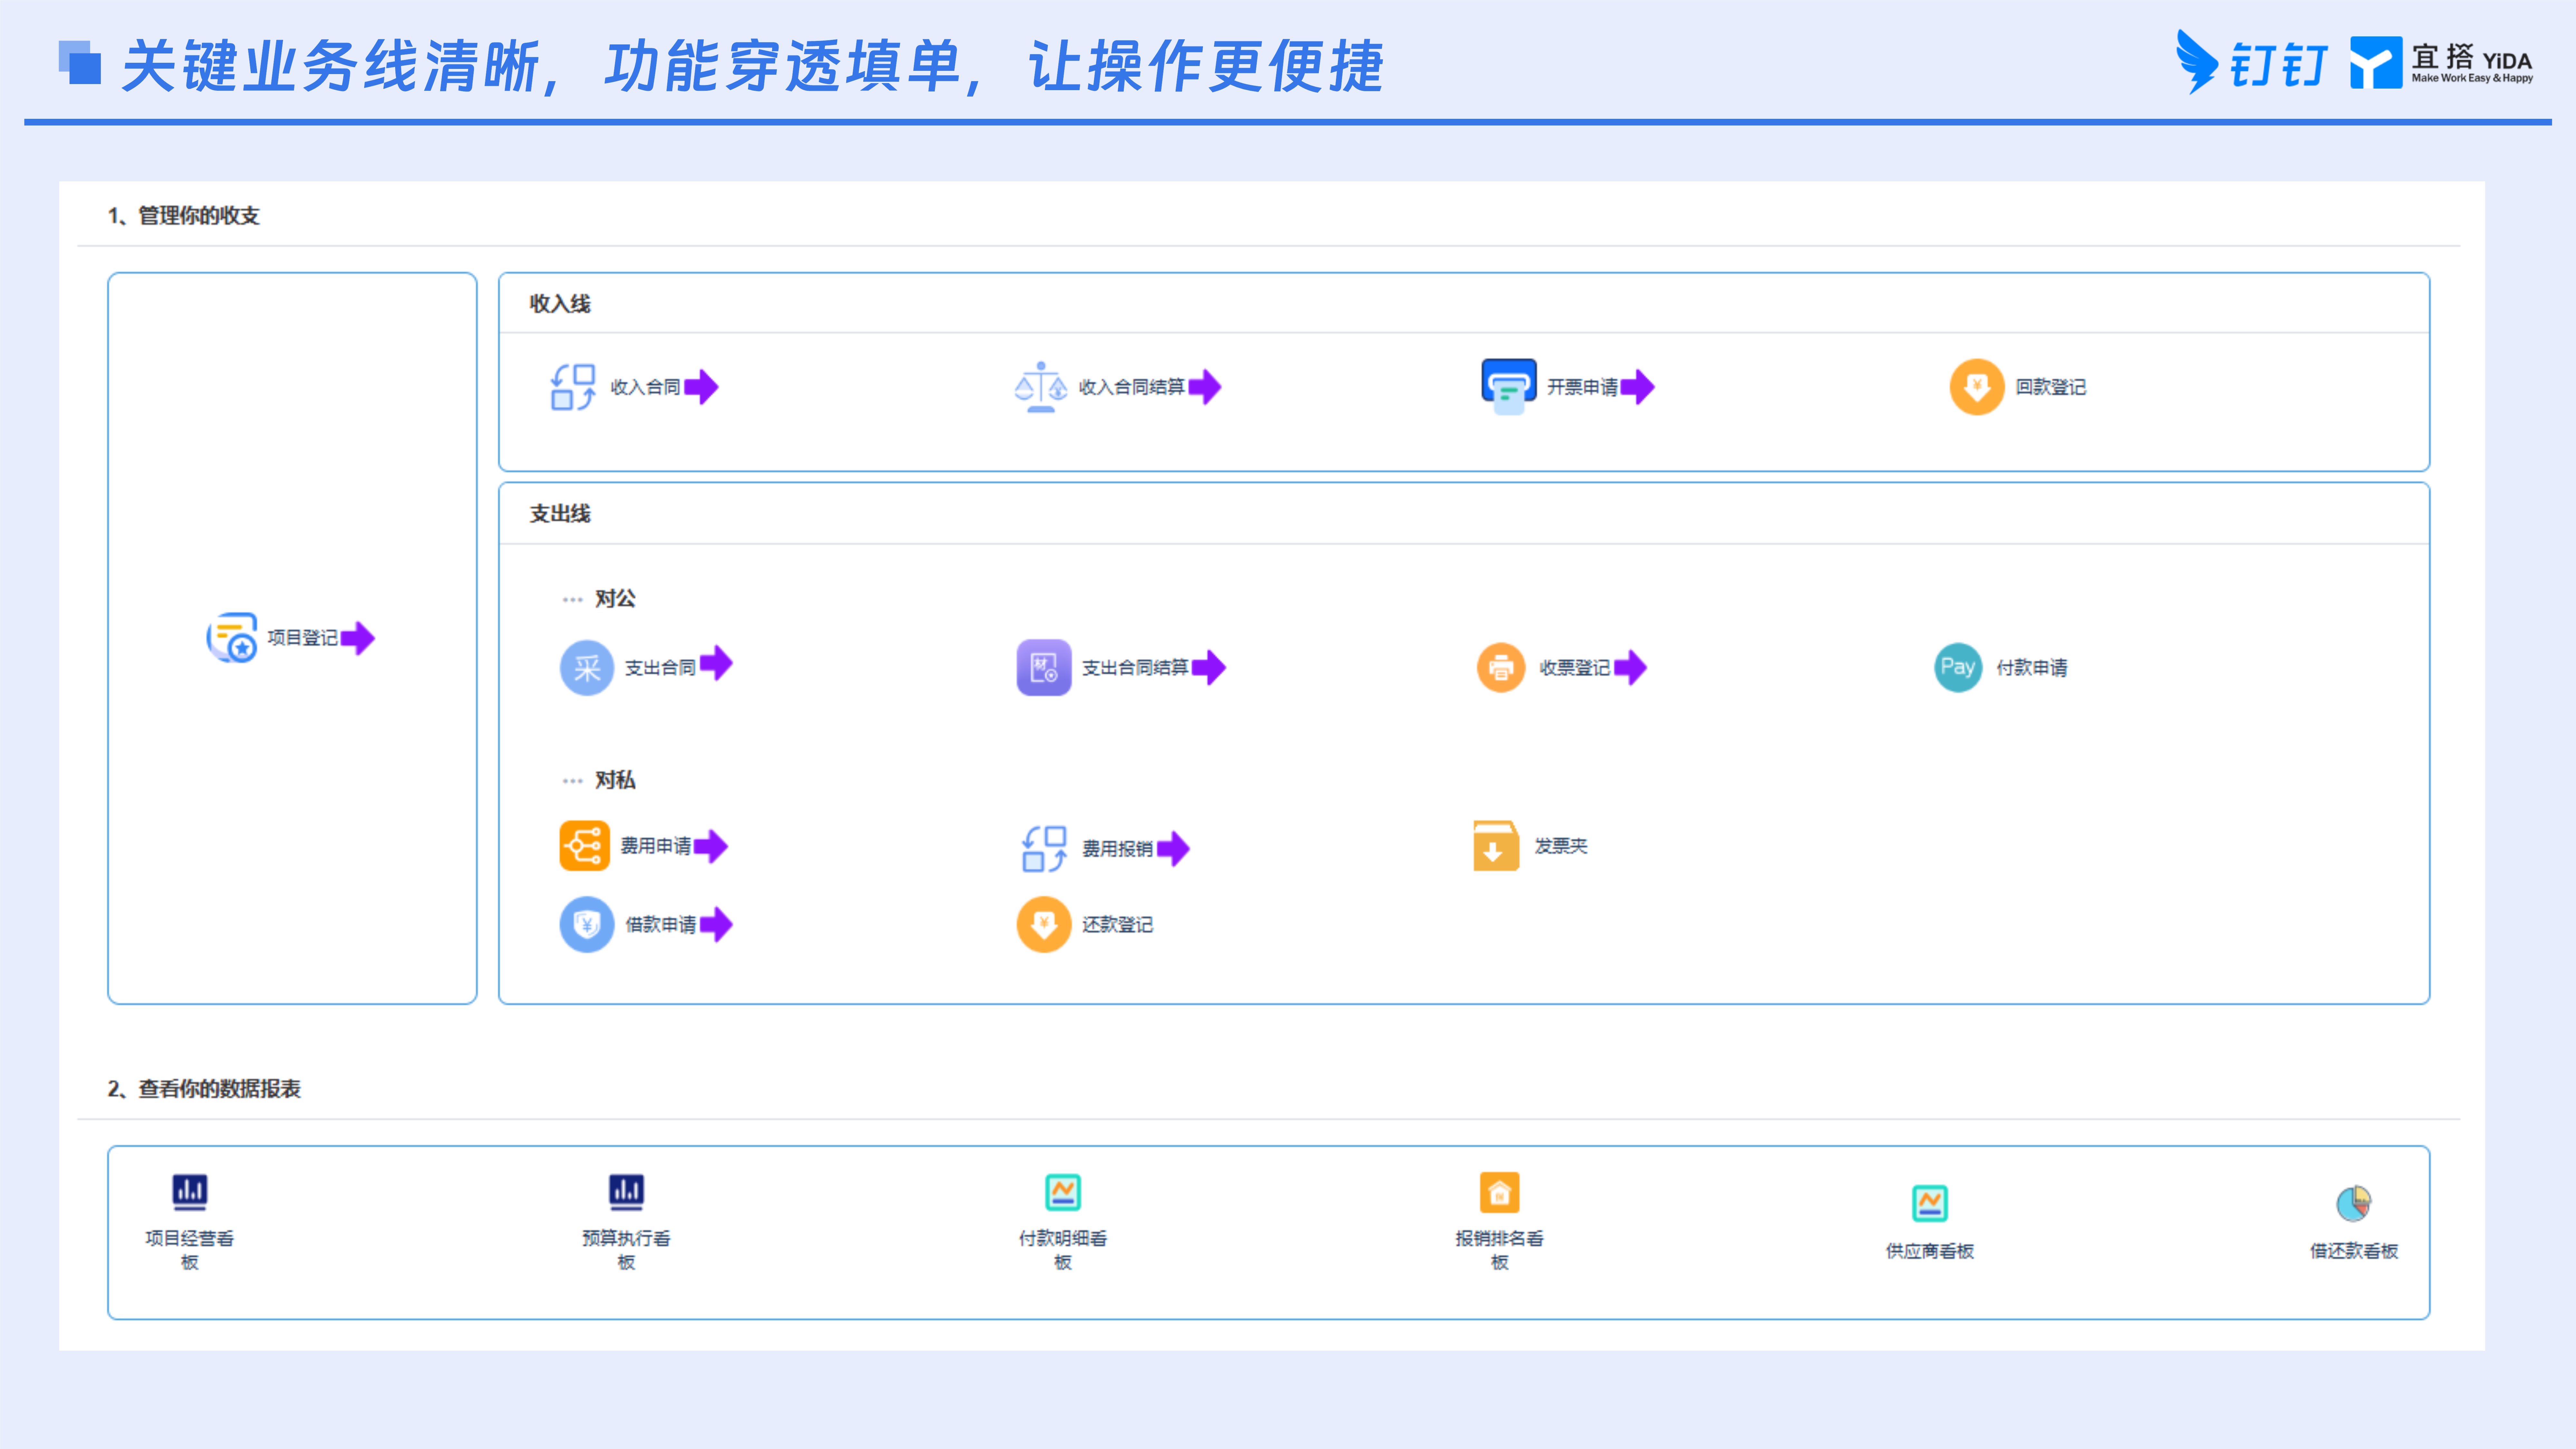Click the 发票夹 label

1561,846
